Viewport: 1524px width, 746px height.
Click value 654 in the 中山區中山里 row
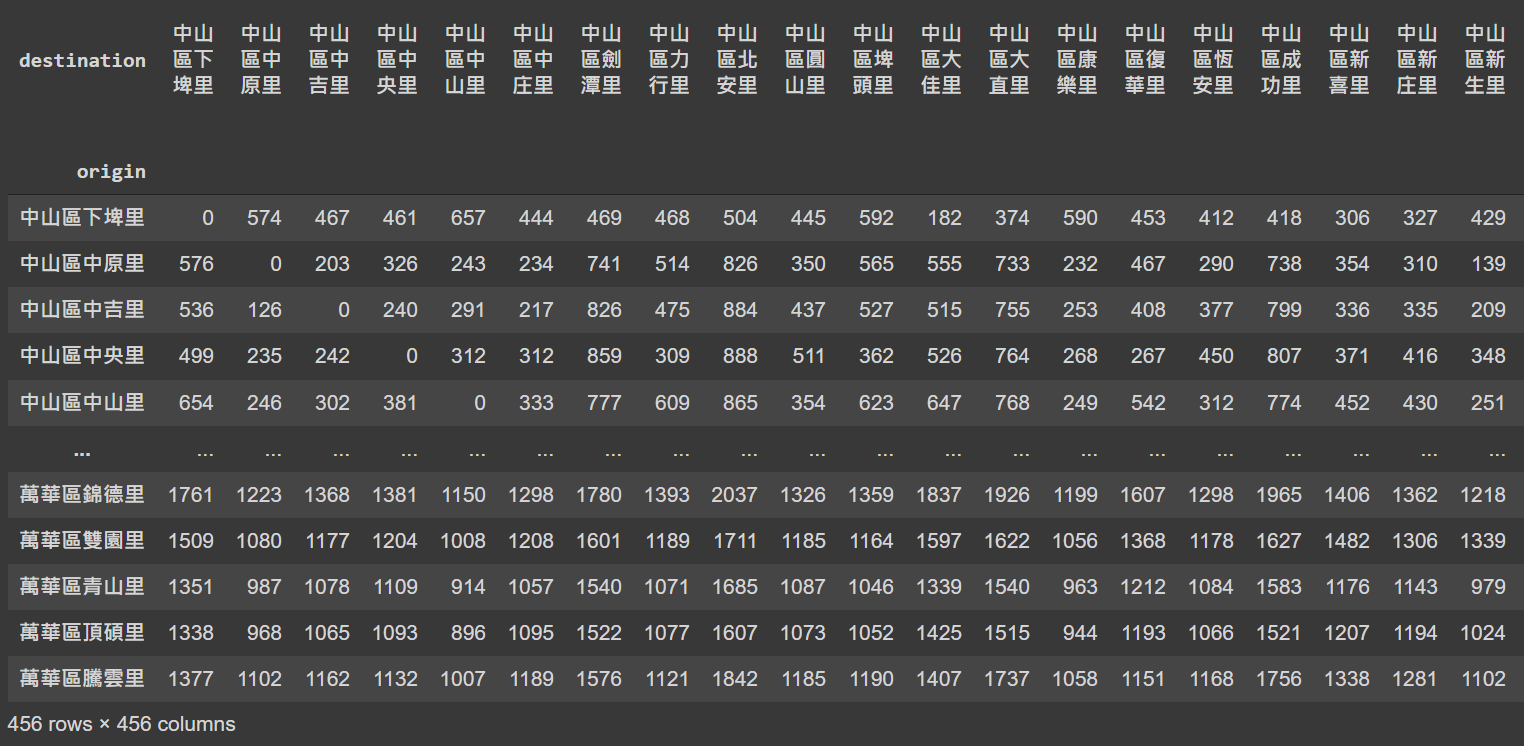click(196, 403)
